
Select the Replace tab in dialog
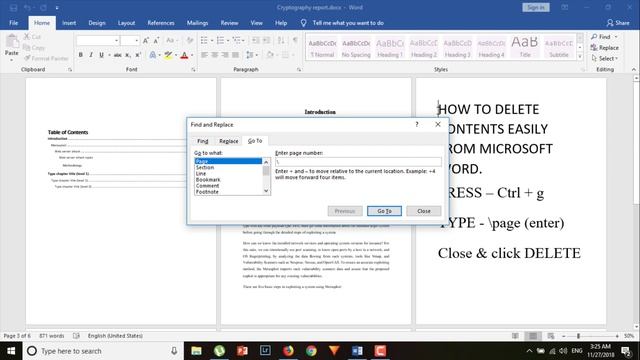[229, 141]
